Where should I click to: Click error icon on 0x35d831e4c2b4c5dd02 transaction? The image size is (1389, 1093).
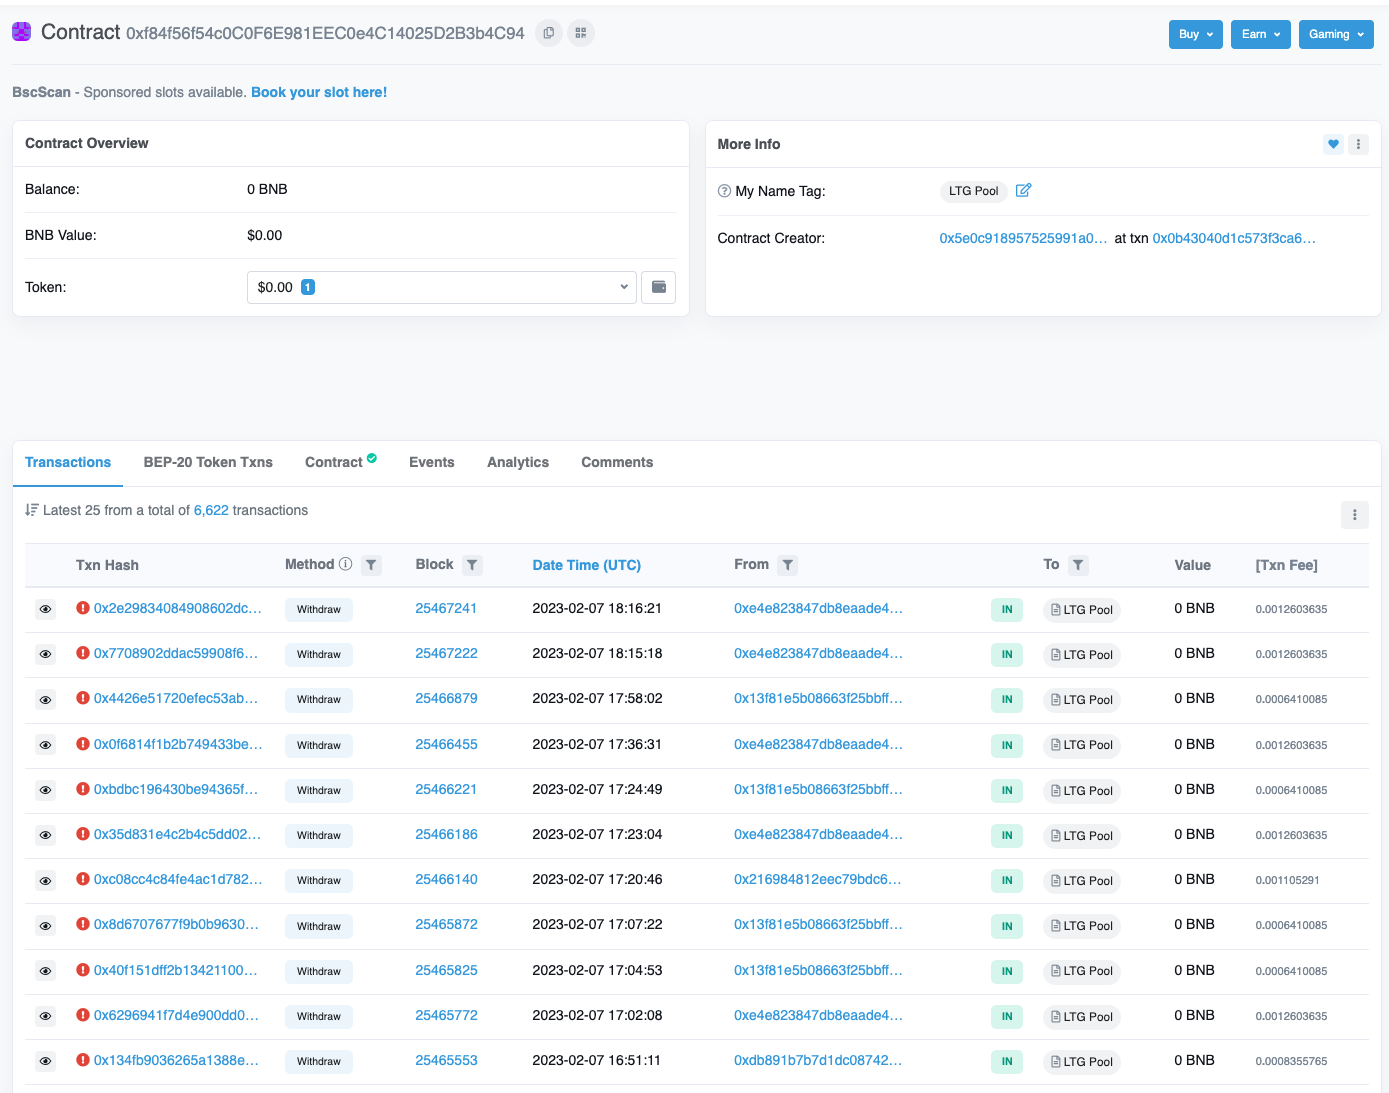(x=83, y=834)
